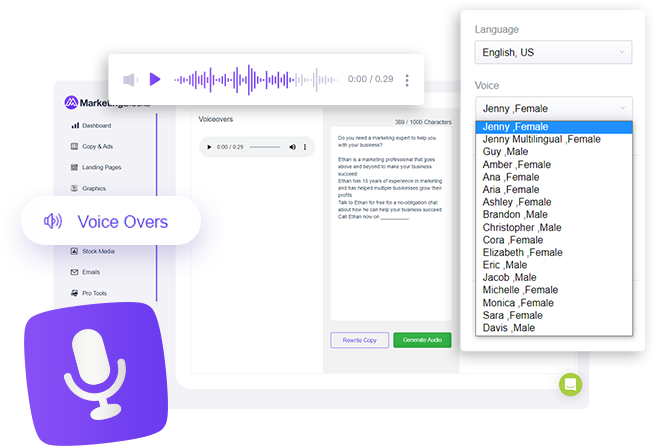The image size is (655, 446).
Task: Select Jenny Multilingual, Female voice
Action: point(554,139)
